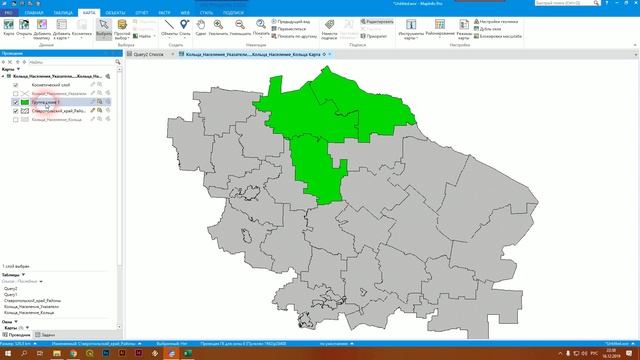Select the Сдвиг hand pan tool

pyautogui.click(x=201, y=25)
